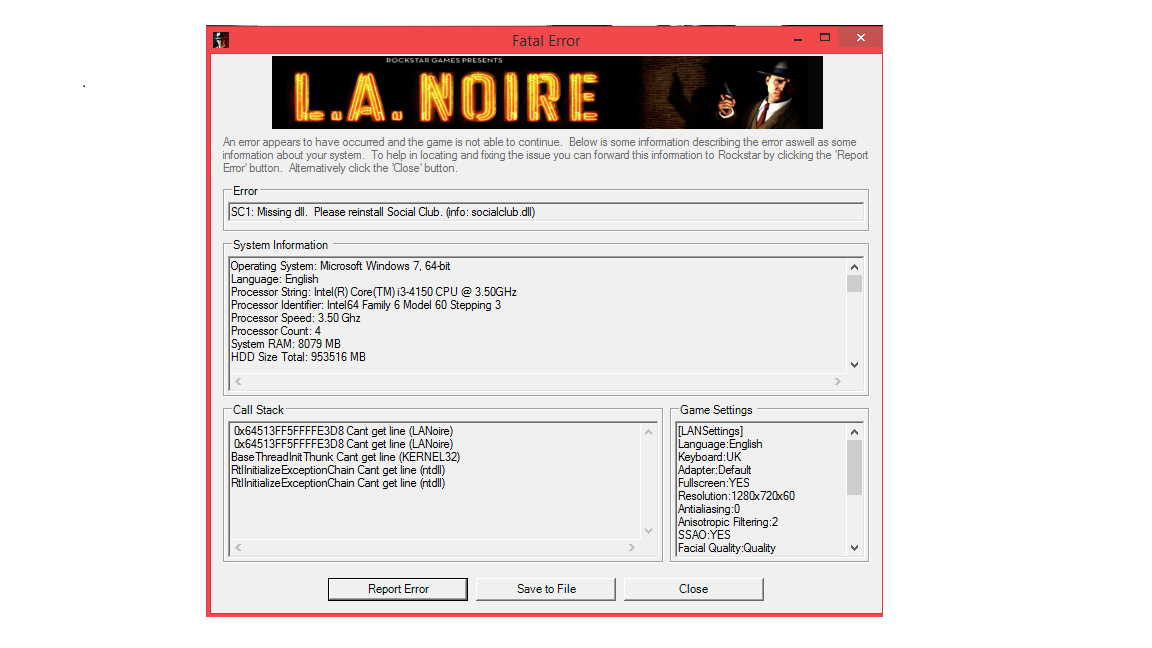This screenshot has width=1152, height=648.
Task: Select the Resolution:1280x720x60 line in Game Settings
Action: coord(736,496)
